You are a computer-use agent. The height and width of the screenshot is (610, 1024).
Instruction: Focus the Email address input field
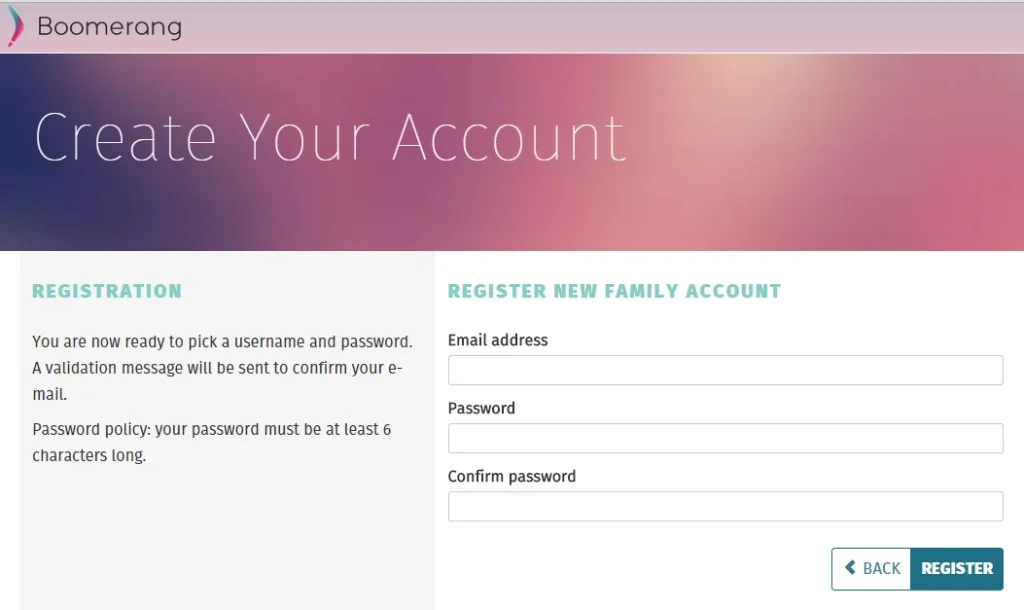coord(724,369)
